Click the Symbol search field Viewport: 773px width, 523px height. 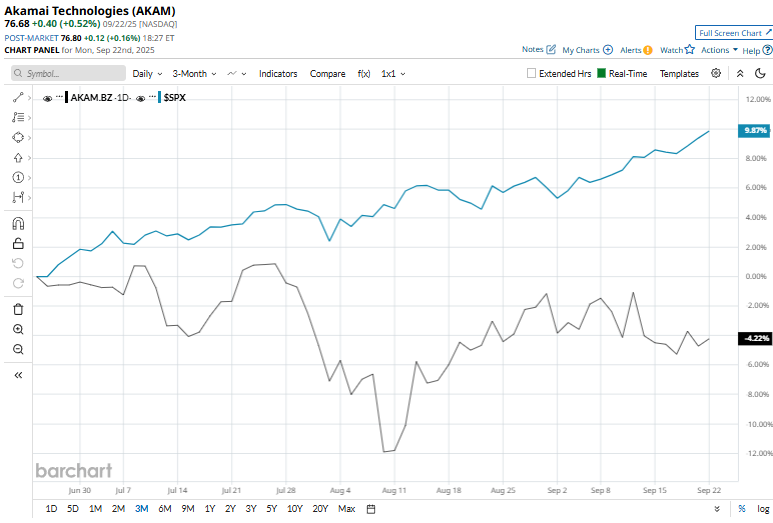coord(68,73)
